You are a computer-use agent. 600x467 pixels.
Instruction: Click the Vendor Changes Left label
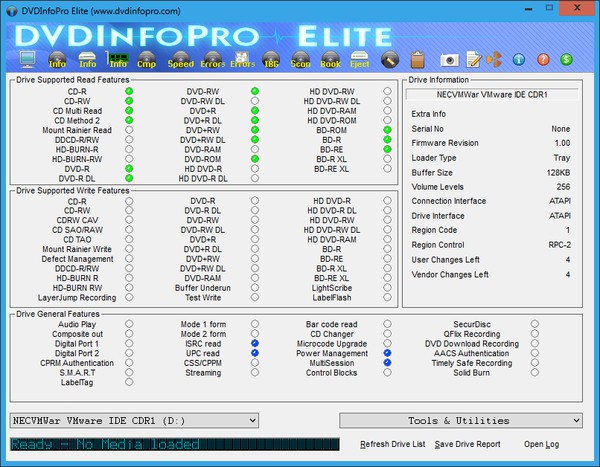pyautogui.click(x=450, y=275)
